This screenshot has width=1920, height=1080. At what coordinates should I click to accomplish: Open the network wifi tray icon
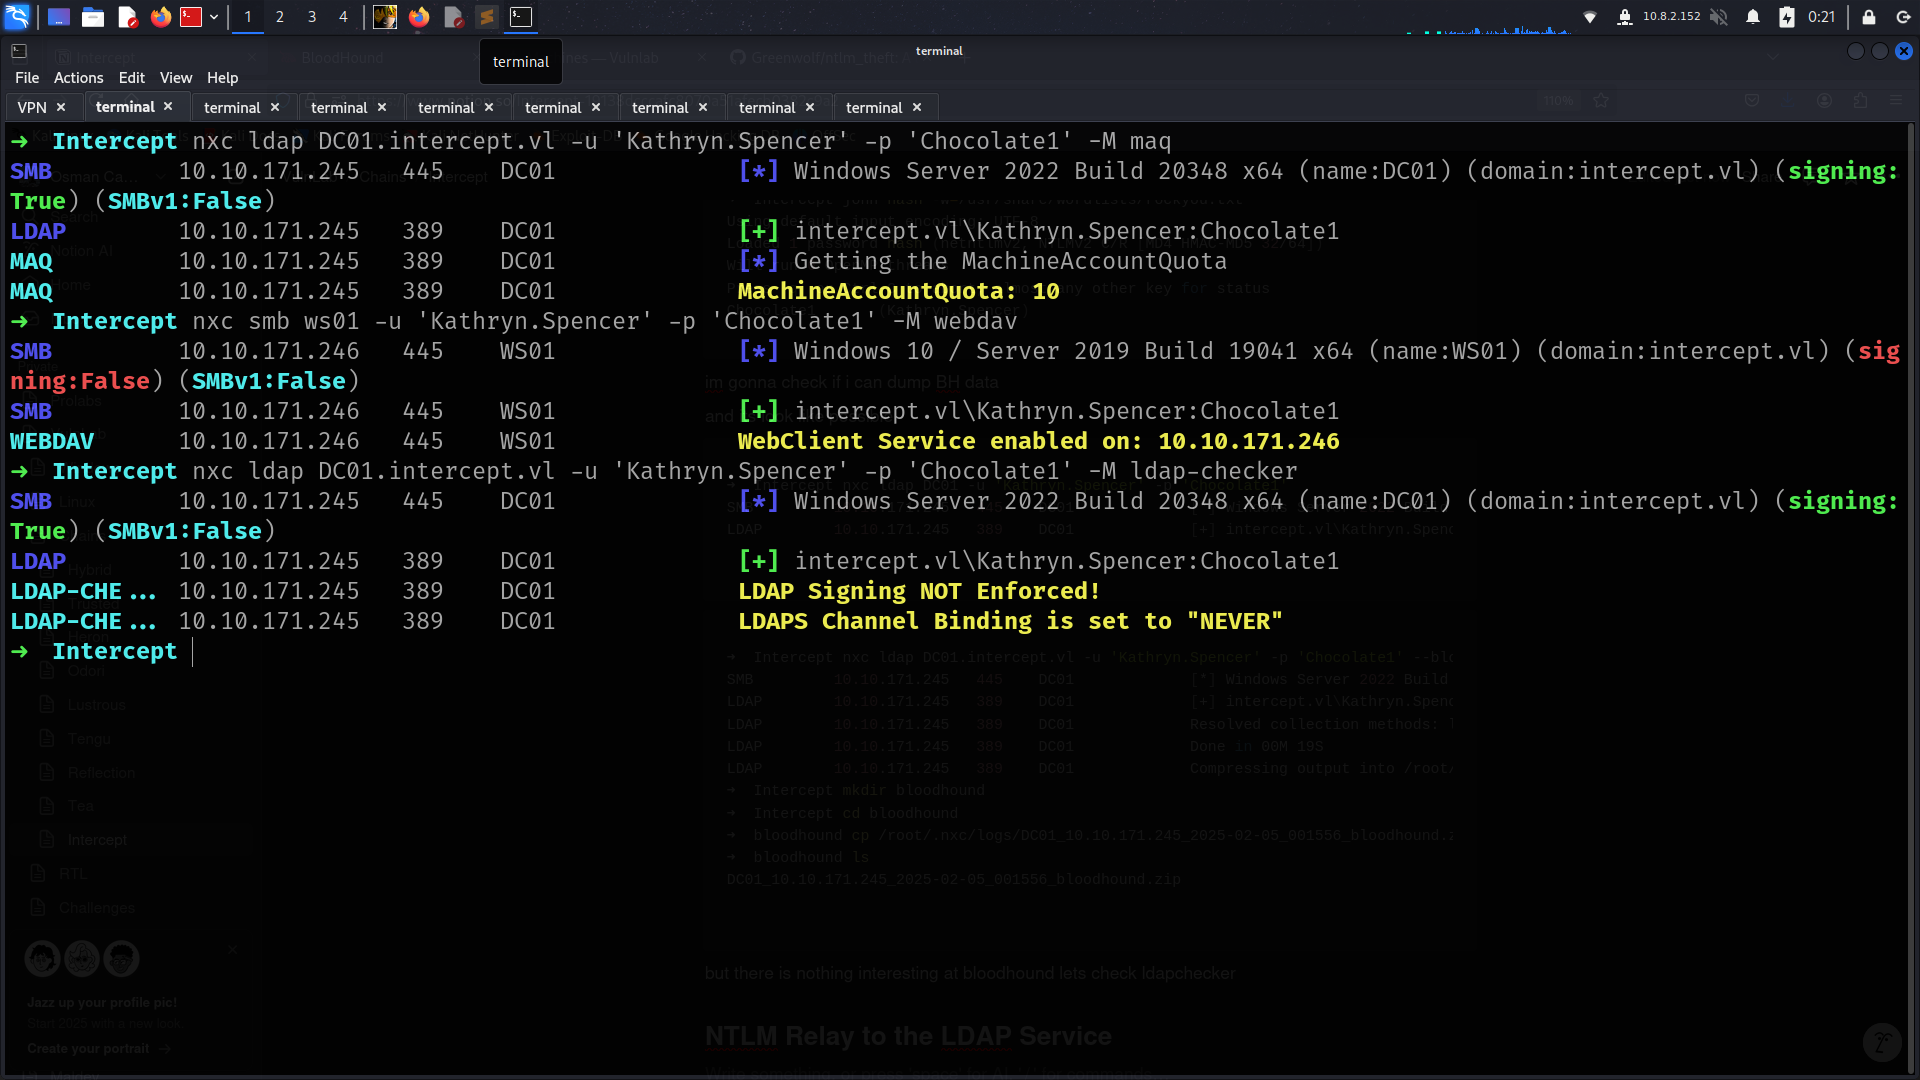(1590, 17)
